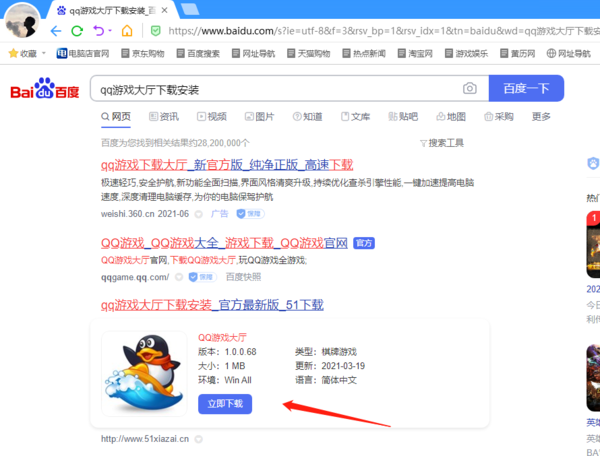Viewport: 600px width, 456px height.
Task: Open the 天猫购物 bookmark
Action: [x=308, y=53]
